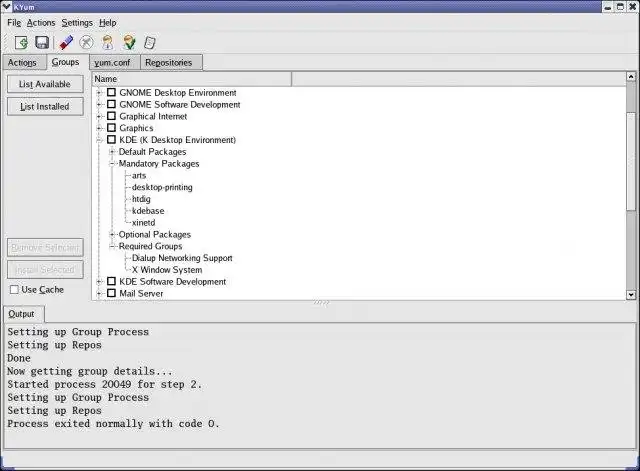Click the user-with-tie toolbar icon
This screenshot has height=471, width=640.
click(x=108, y=42)
